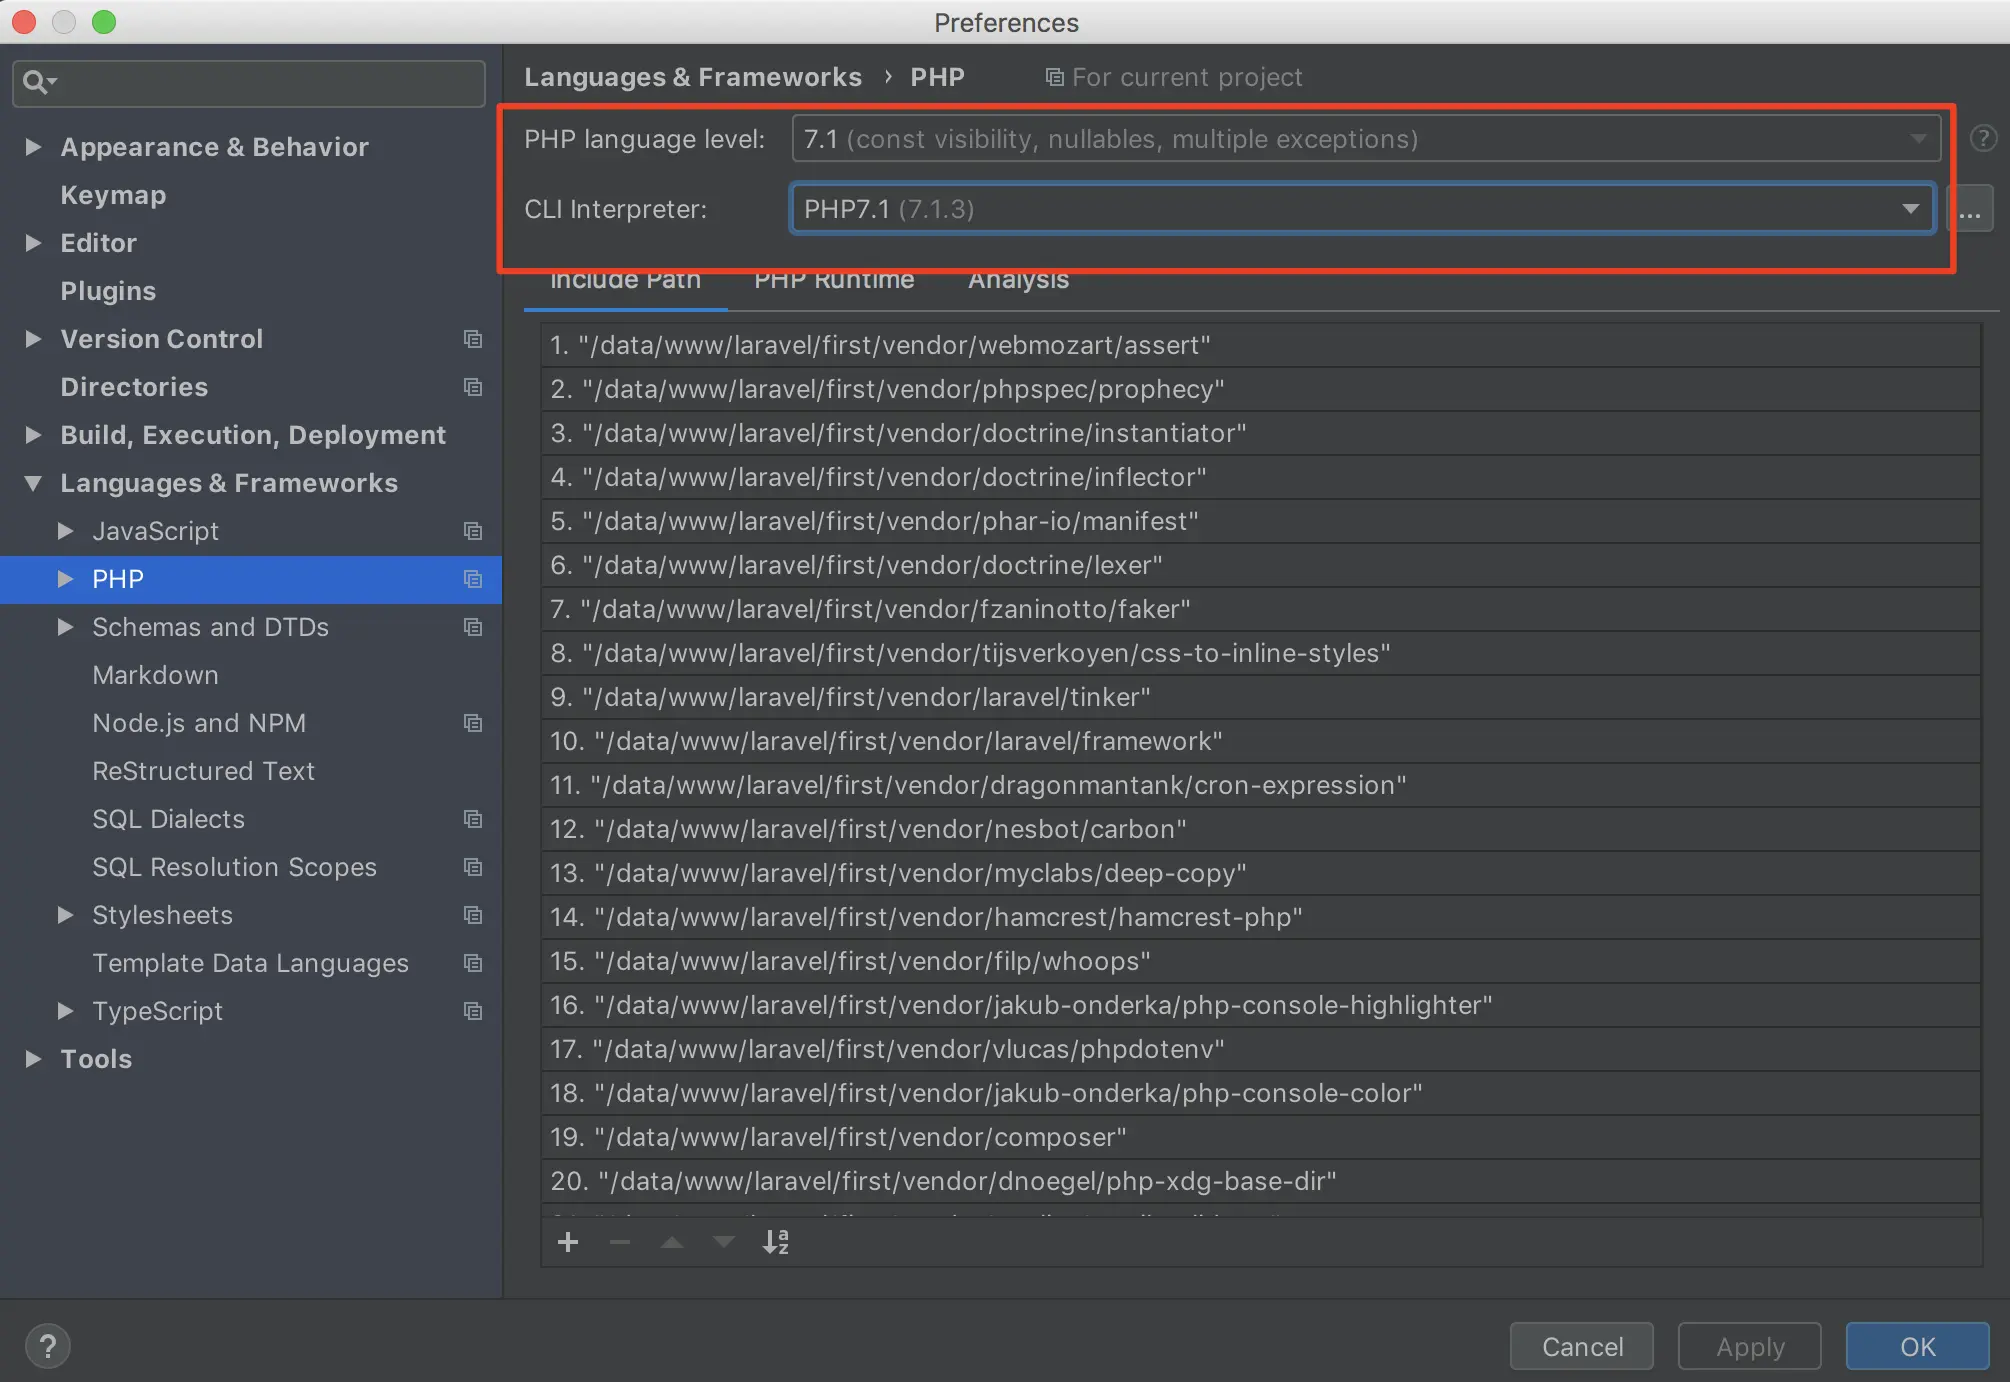Click the add include path plus icon
Viewport: 2010px width, 1382px height.
point(568,1242)
